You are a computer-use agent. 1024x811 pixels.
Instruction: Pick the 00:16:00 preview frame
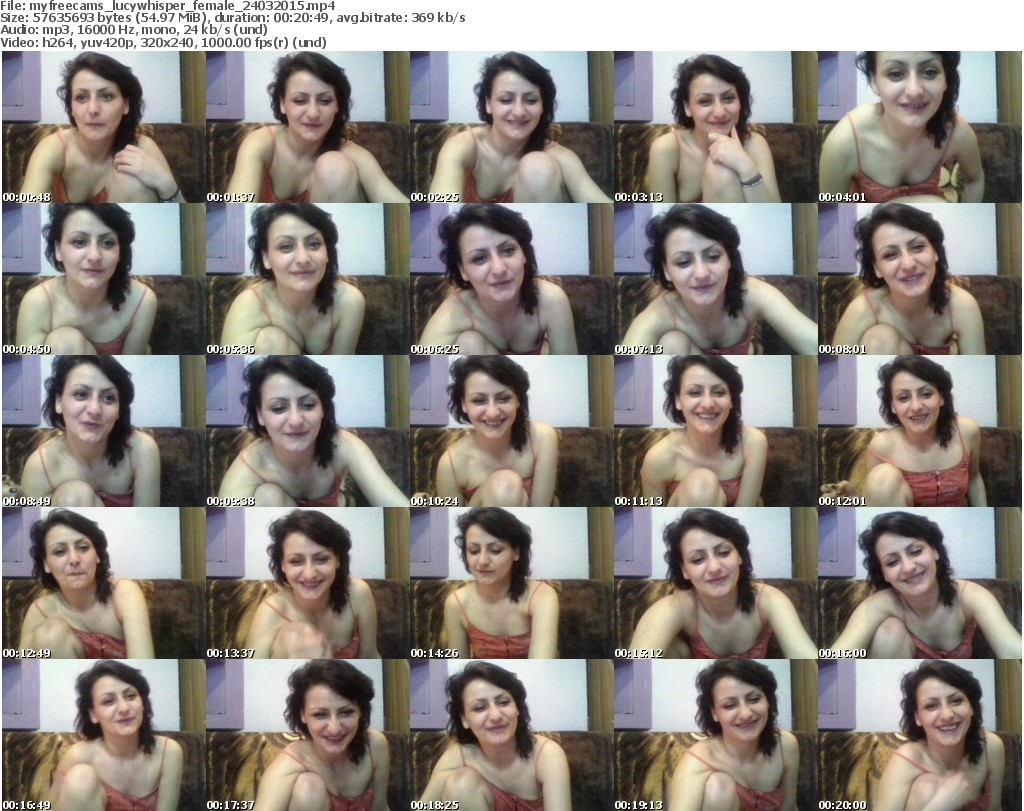[x=920, y=583]
